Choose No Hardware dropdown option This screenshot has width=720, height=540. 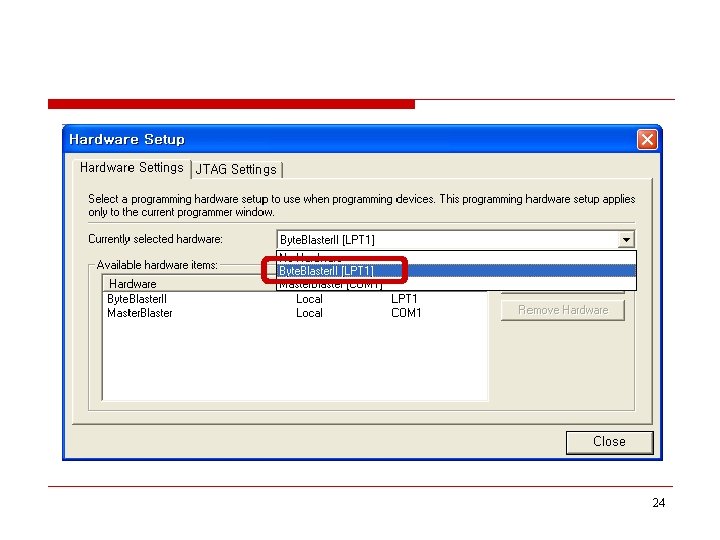coord(456,257)
